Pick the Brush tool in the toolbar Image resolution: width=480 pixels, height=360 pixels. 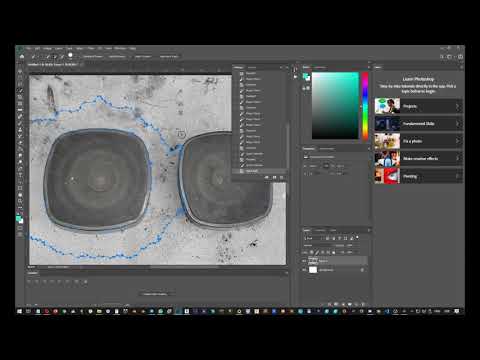click(20, 123)
